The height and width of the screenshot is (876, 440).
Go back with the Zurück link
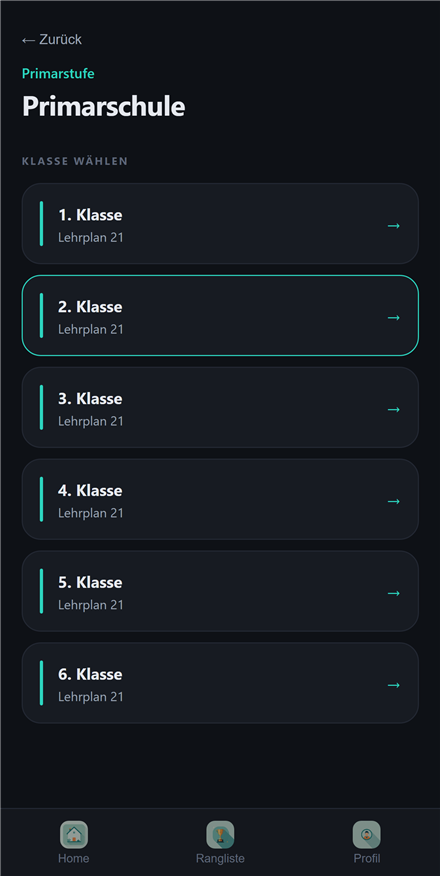(51, 40)
